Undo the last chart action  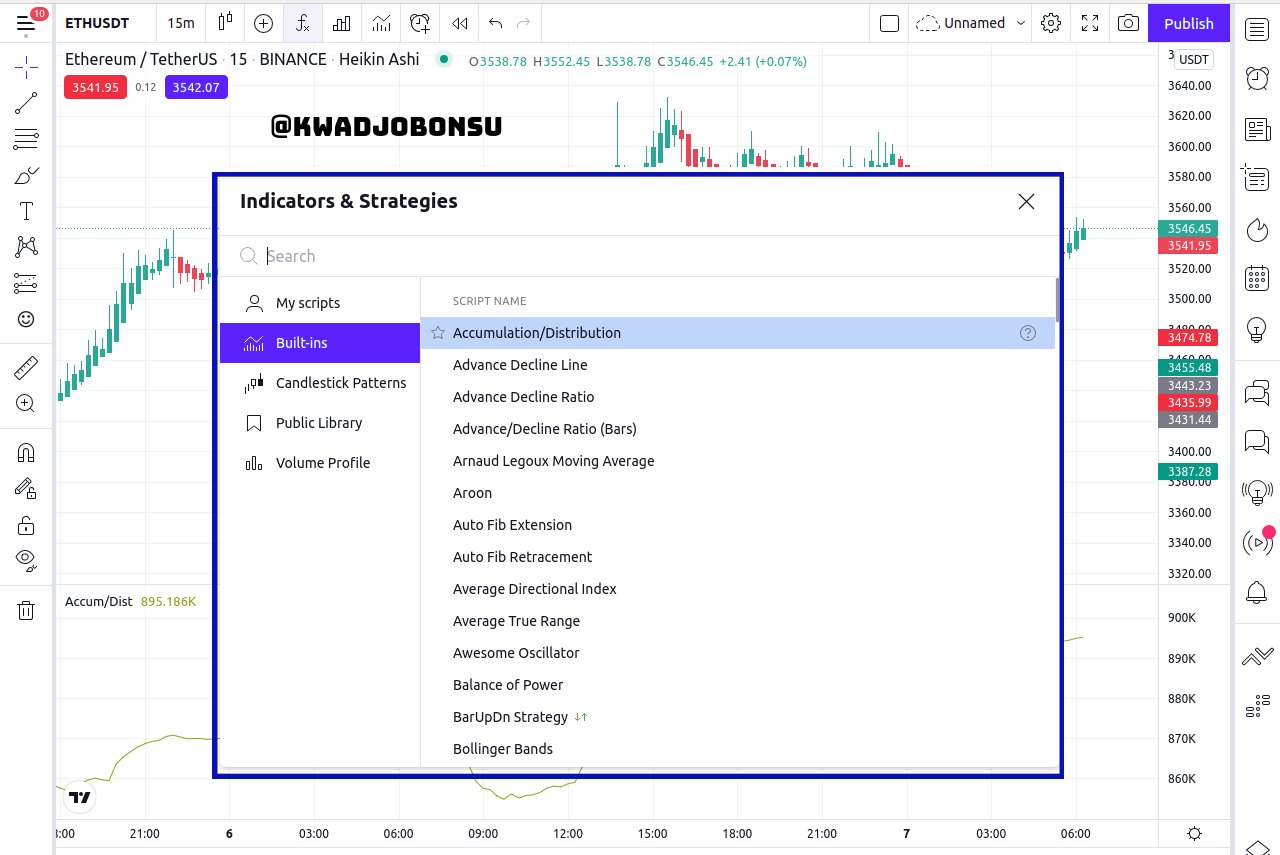click(x=495, y=22)
